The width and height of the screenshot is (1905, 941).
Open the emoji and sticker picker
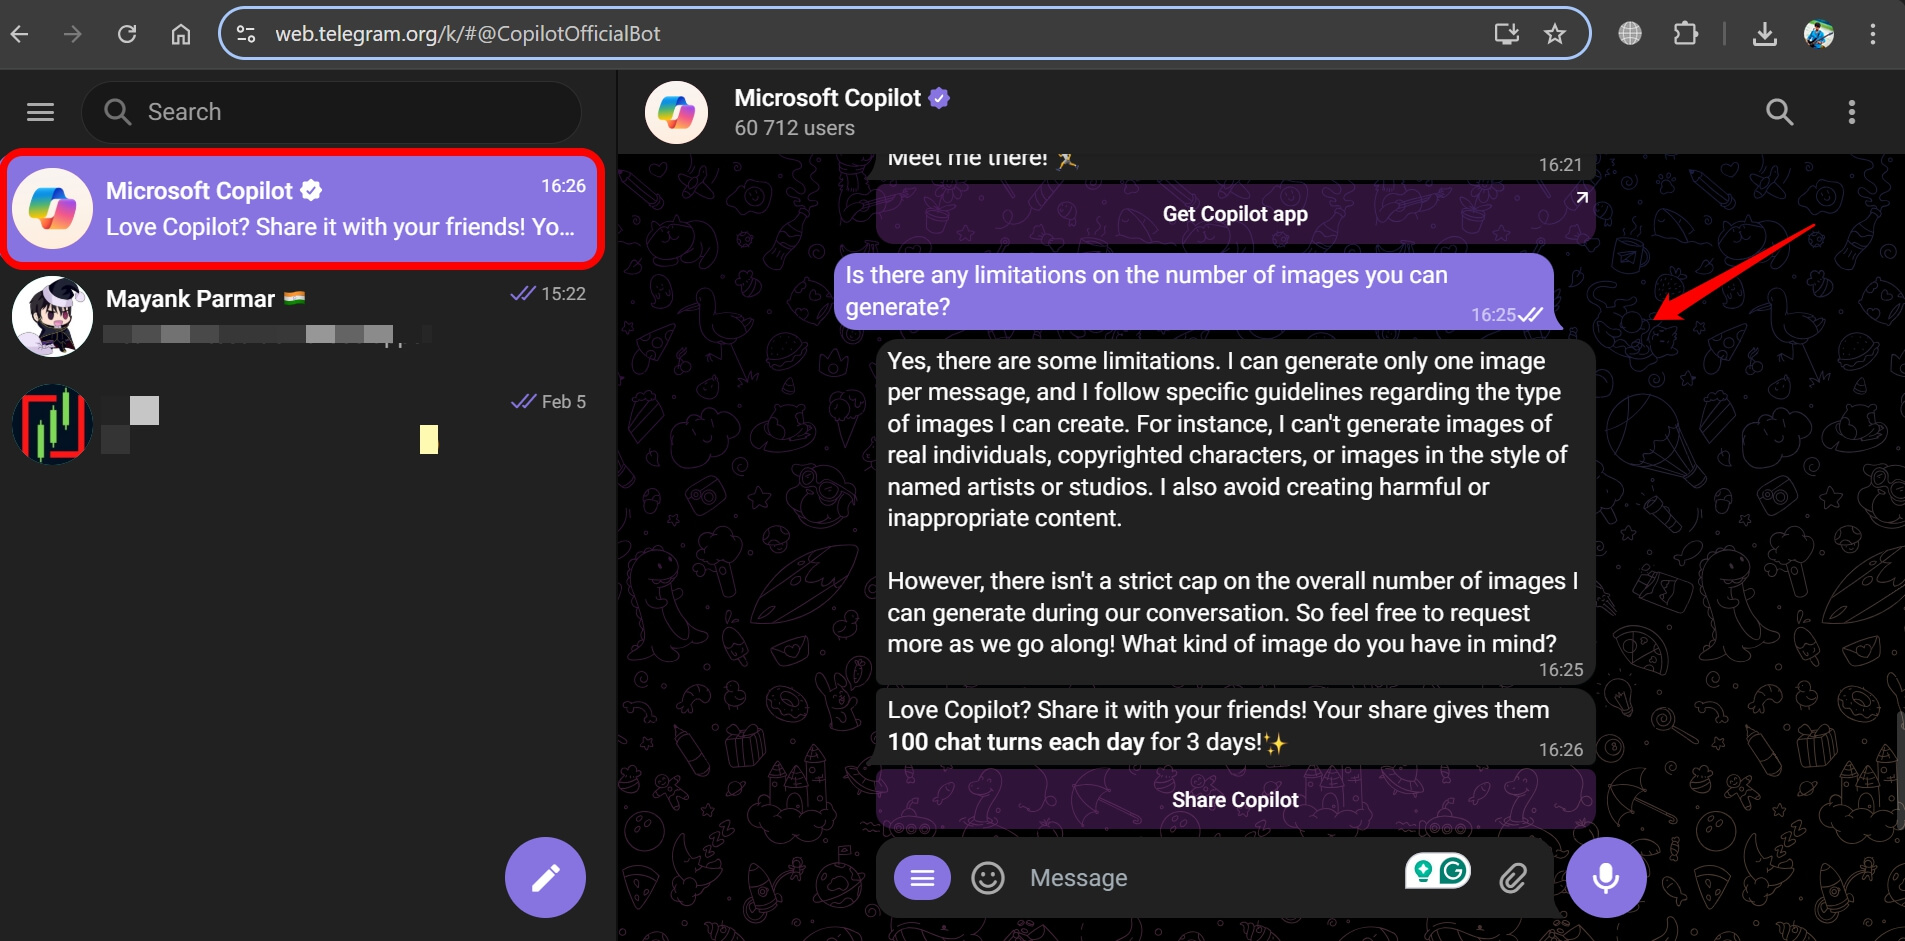pos(987,877)
